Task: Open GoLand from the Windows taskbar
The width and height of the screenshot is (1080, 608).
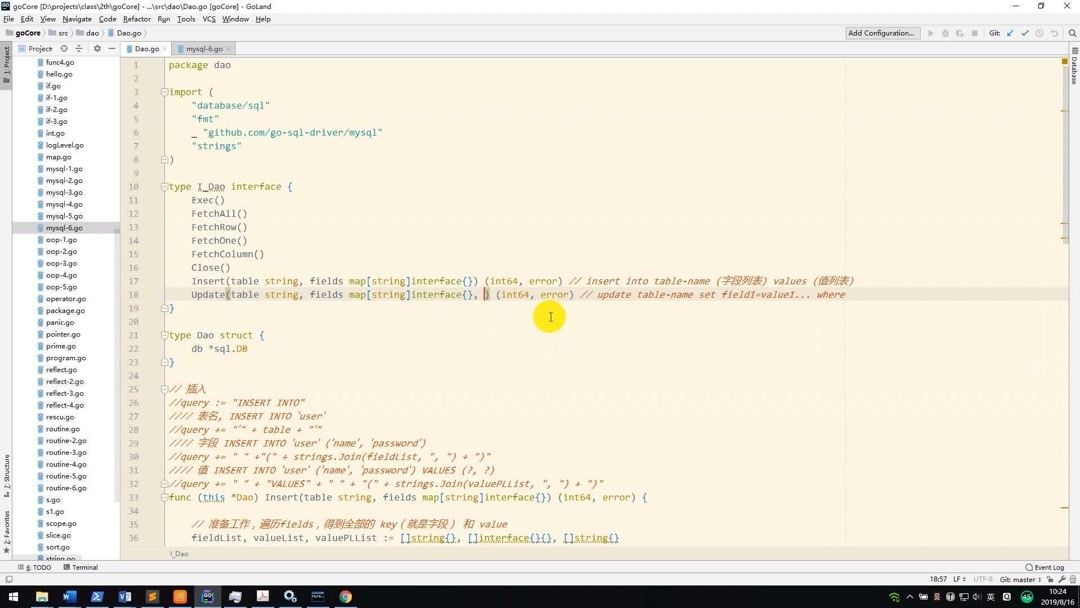Action: [207, 597]
